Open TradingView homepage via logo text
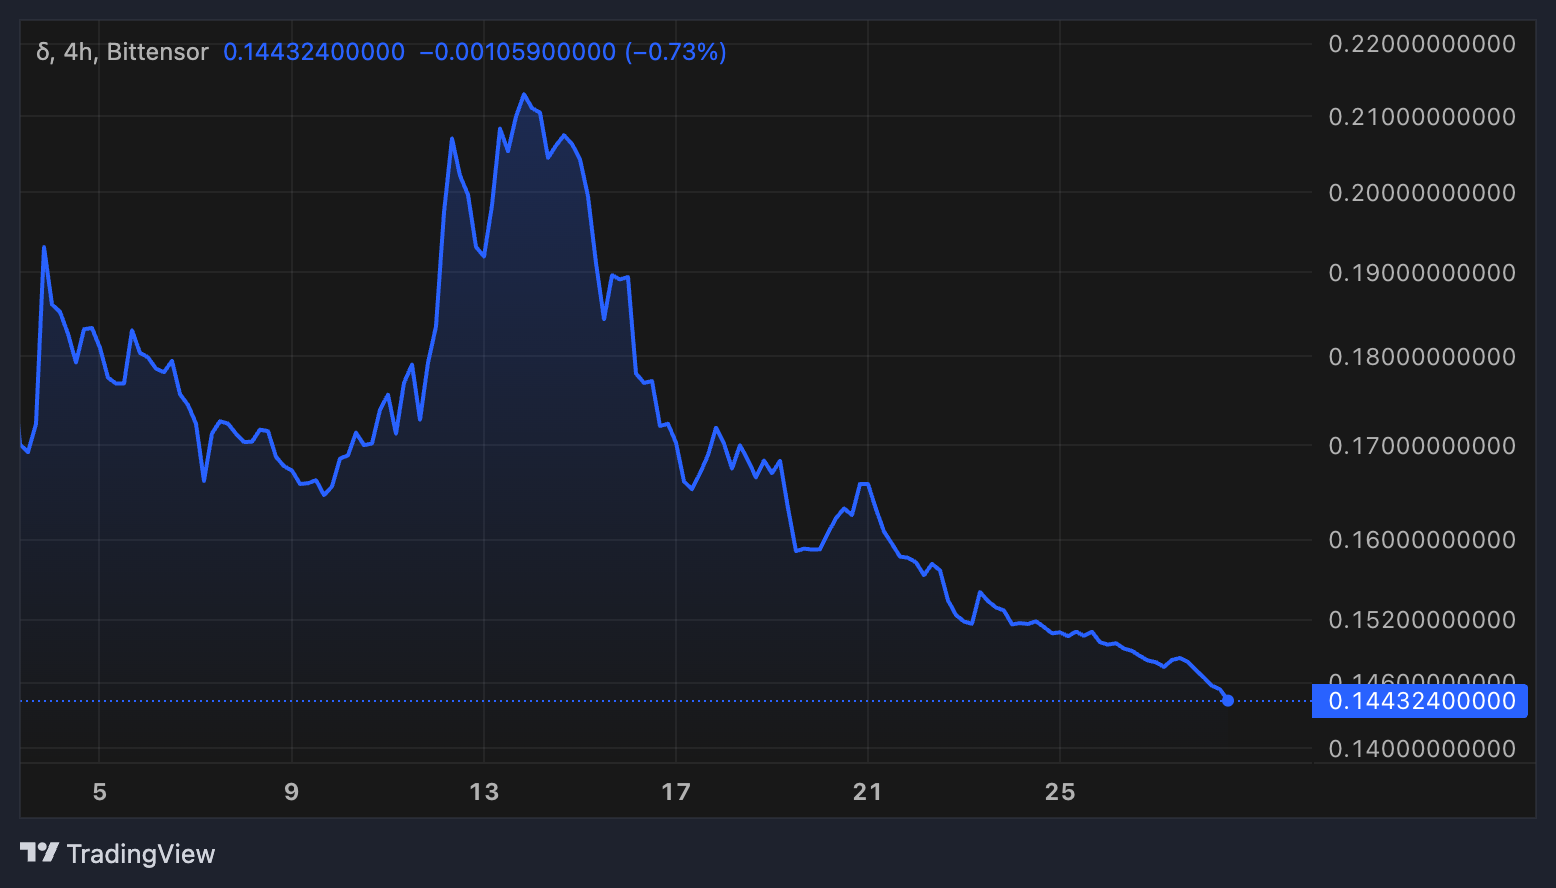The image size is (1556, 888). point(140,853)
